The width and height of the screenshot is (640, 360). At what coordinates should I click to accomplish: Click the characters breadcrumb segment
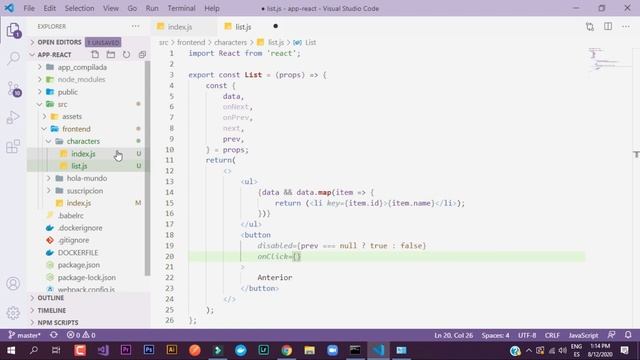tap(230, 42)
